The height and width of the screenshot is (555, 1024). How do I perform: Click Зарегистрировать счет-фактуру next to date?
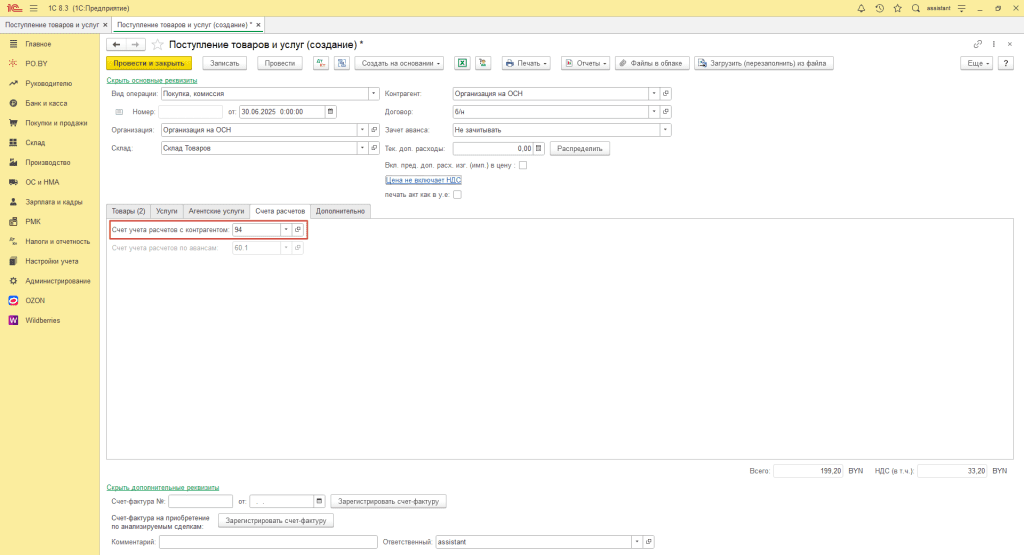click(389, 501)
